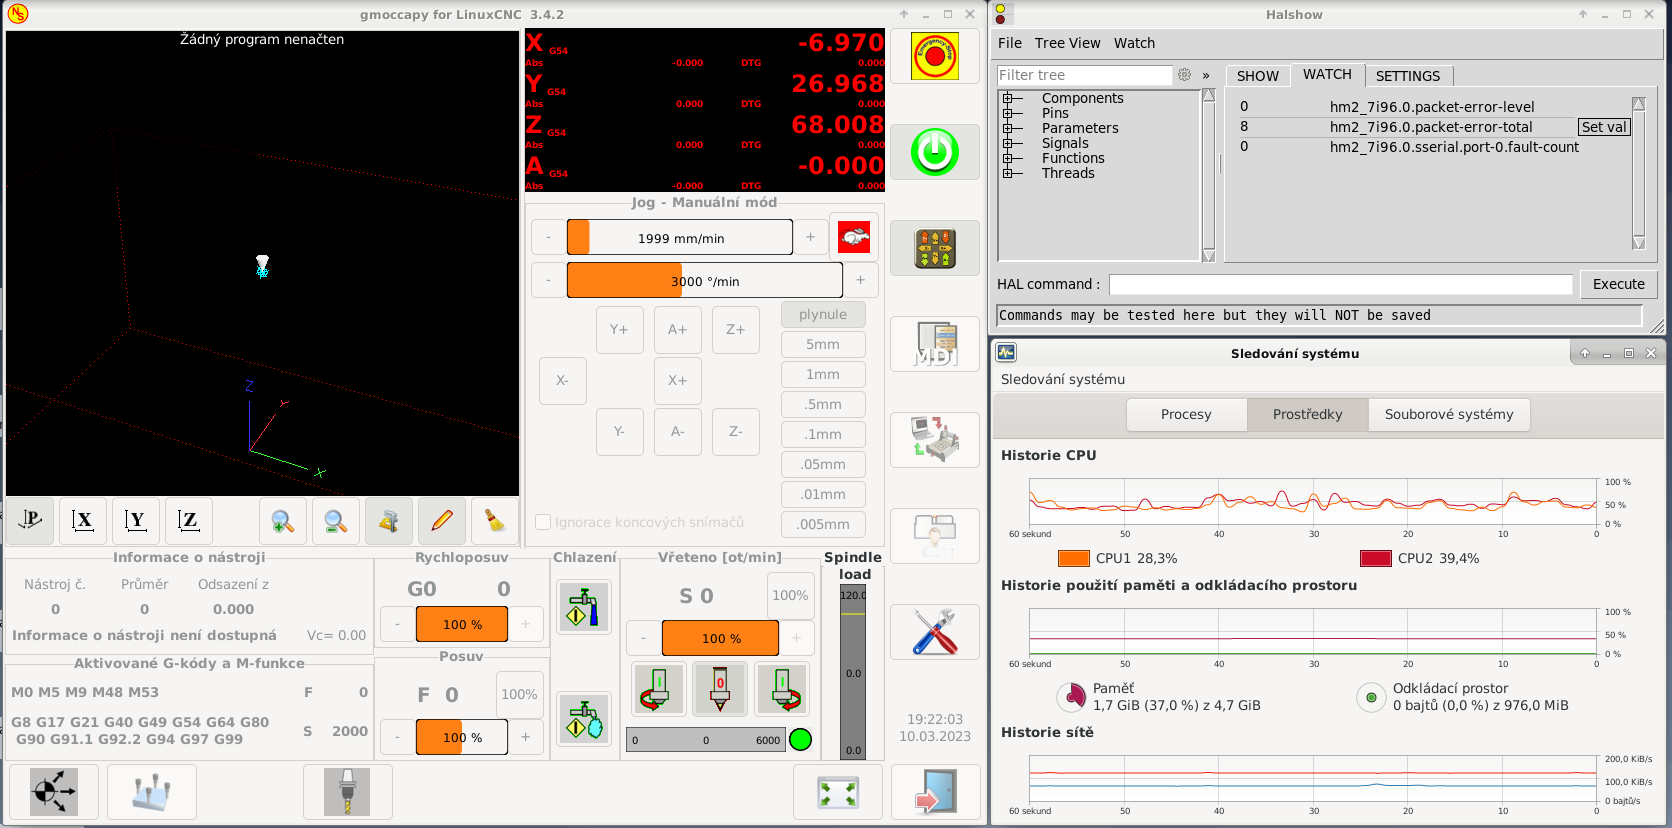The width and height of the screenshot is (1672, 828).
Task: Zoom in the preview
Action: click(x=283, y=521)
